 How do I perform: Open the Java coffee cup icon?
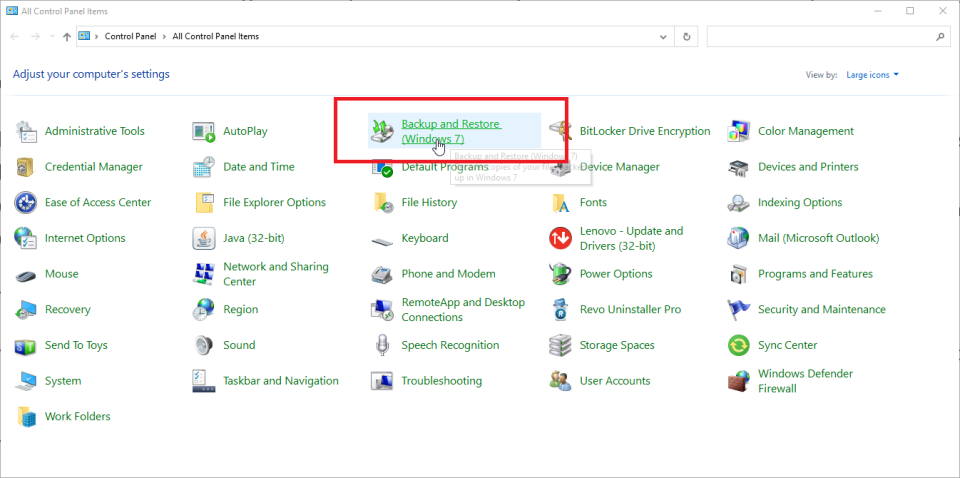click(204, 237)
